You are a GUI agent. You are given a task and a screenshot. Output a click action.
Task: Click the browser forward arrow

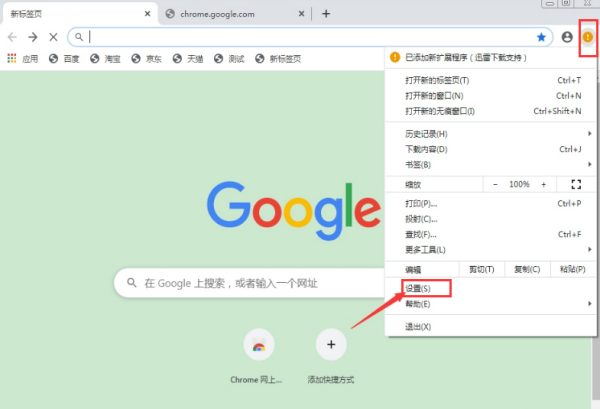point(33,37)
